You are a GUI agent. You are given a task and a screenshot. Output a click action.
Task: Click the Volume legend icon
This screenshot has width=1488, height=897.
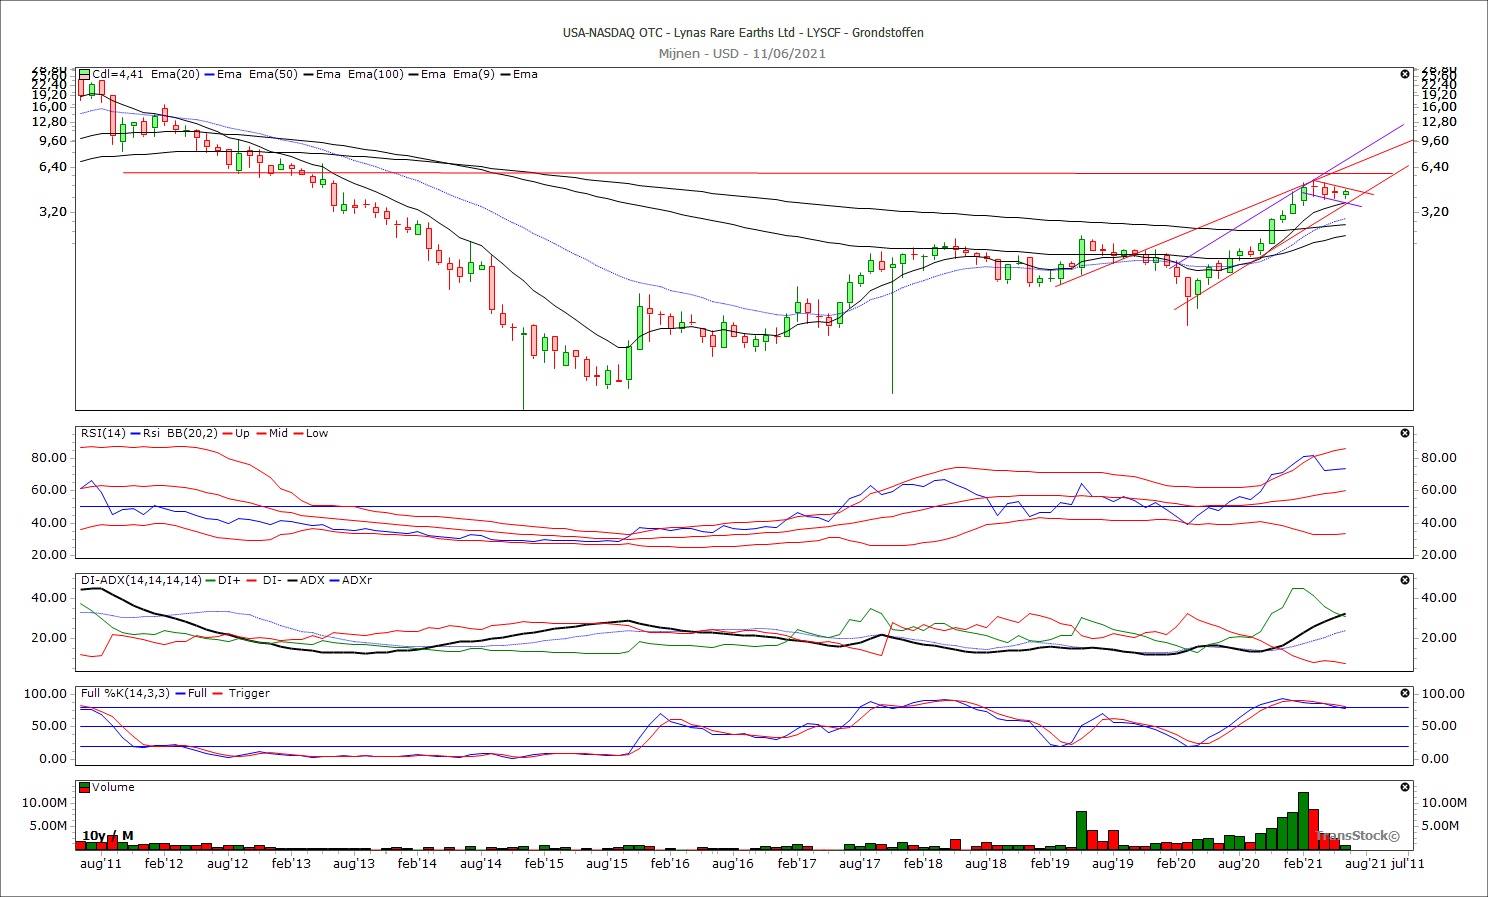85,787
